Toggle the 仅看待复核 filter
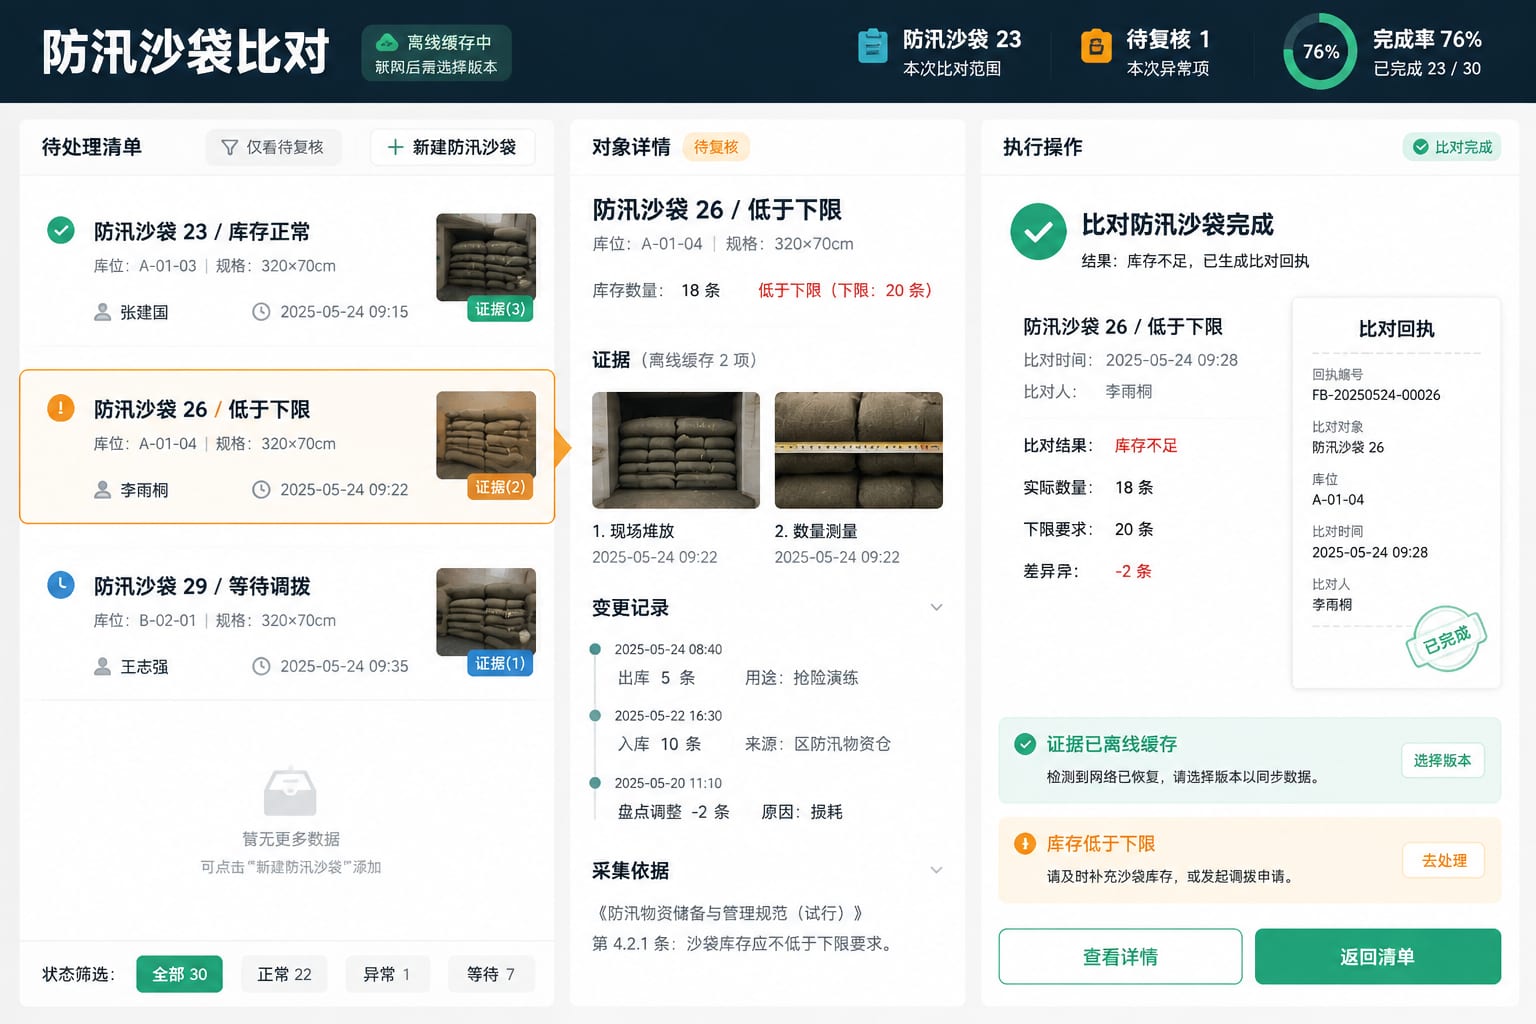This screenshot has width=1536, height=1024. (273, 147)
